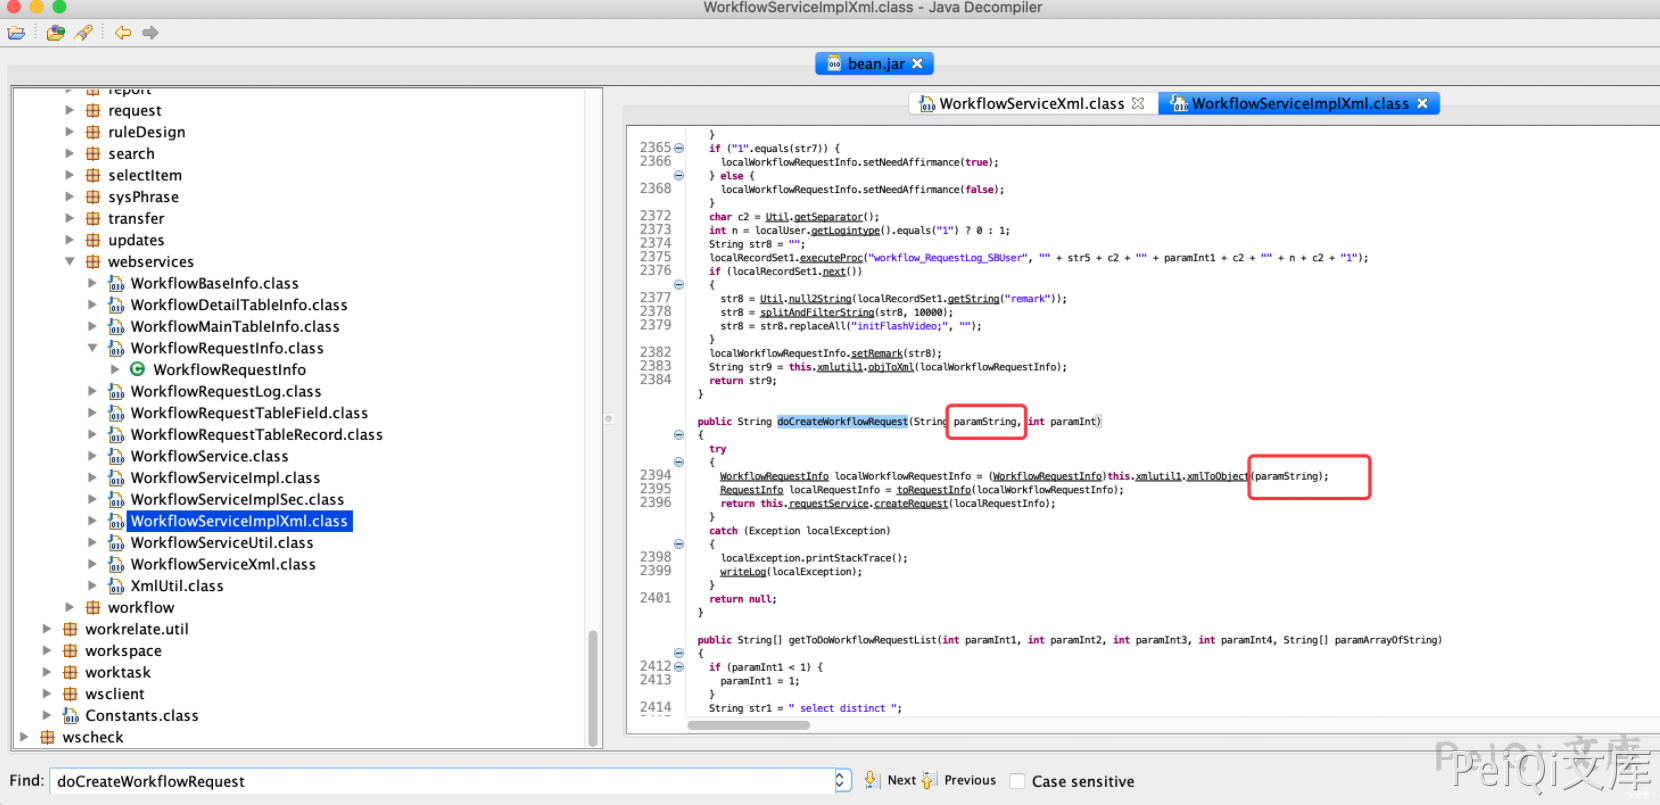Enable the Case sensitive checkbox

1017,781
